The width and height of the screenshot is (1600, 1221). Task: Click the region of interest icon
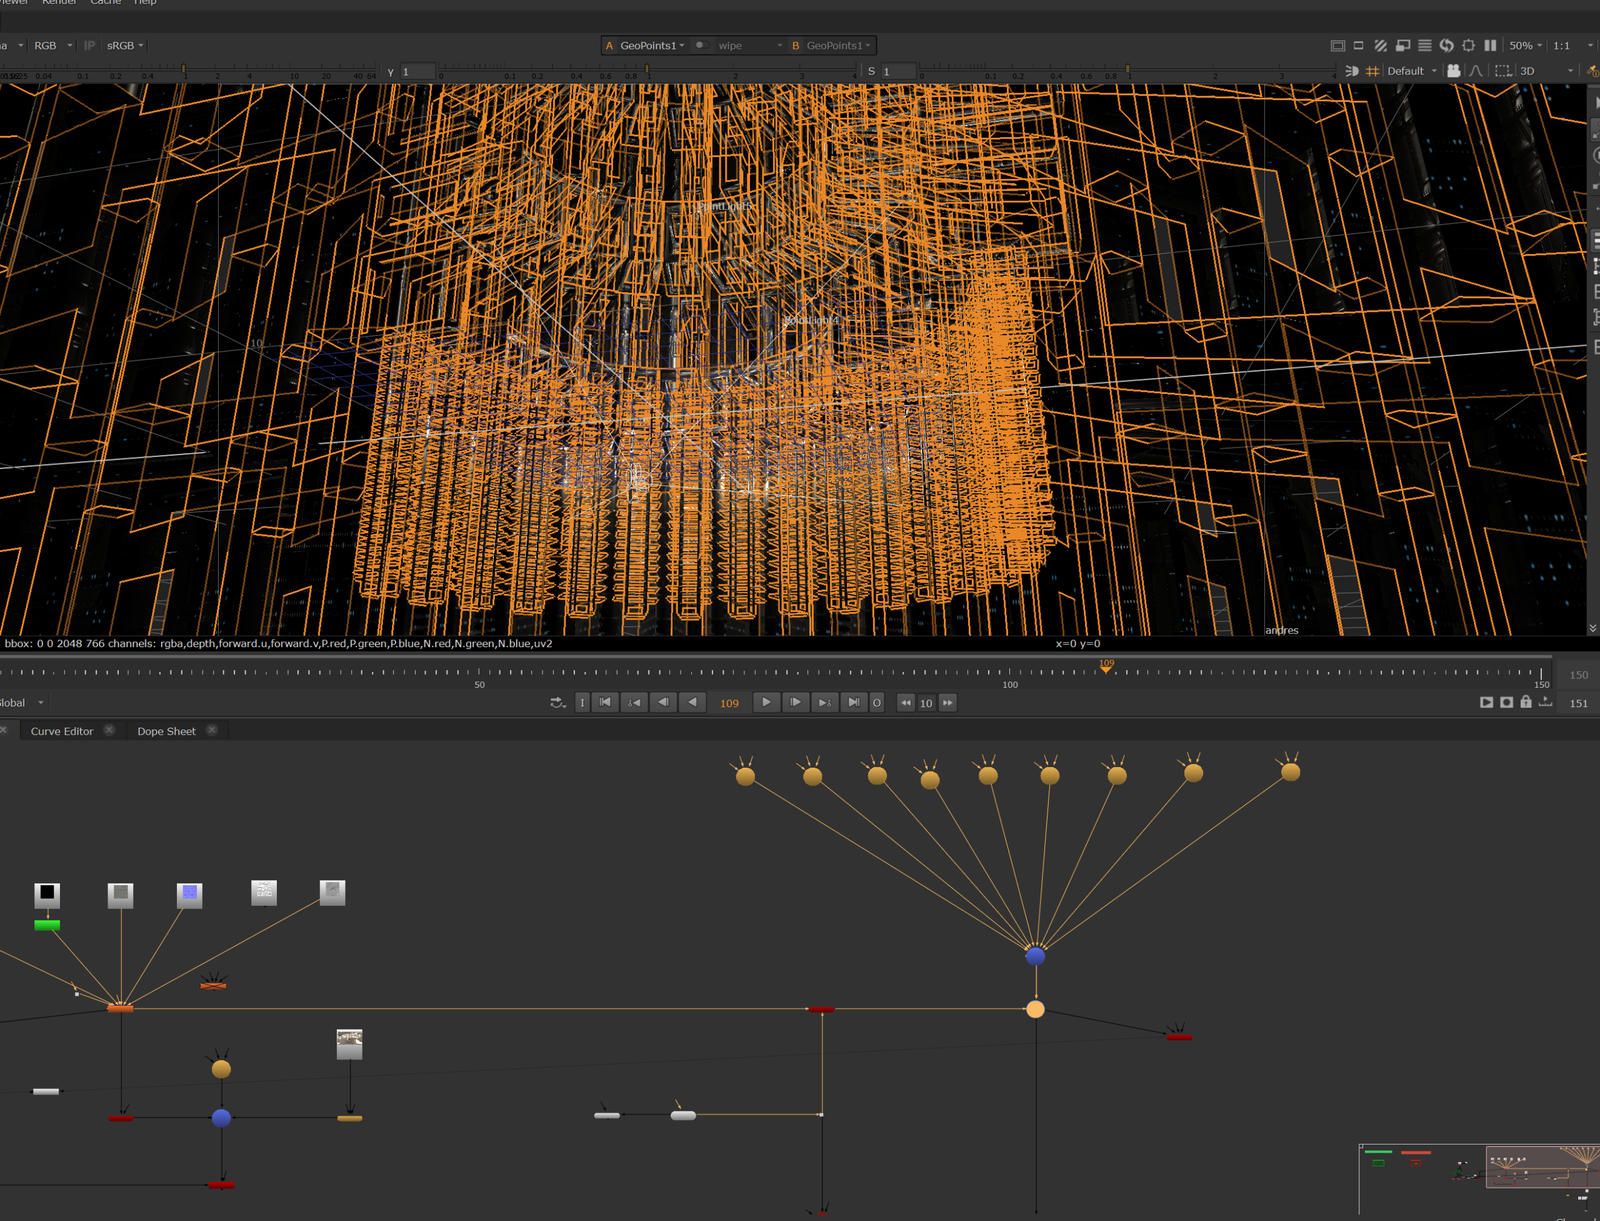pos(1503,71)
